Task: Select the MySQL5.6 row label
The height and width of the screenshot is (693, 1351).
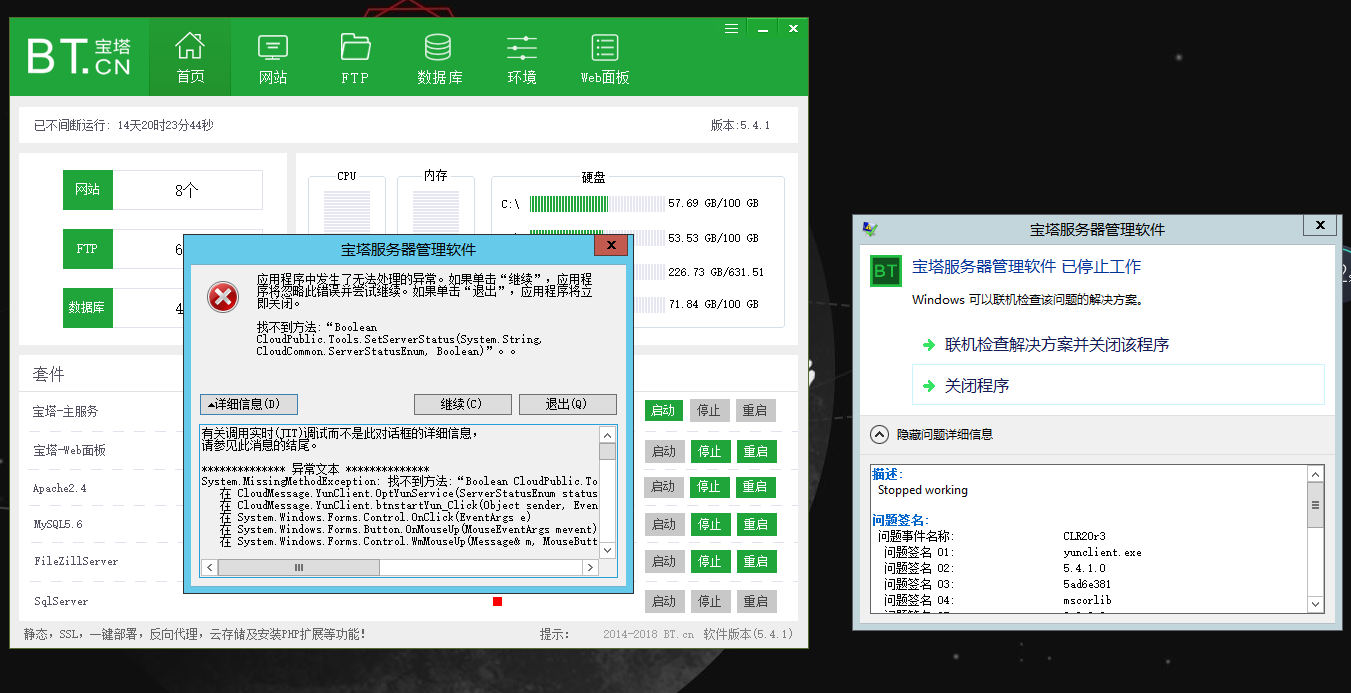Action: click(58, 524)
